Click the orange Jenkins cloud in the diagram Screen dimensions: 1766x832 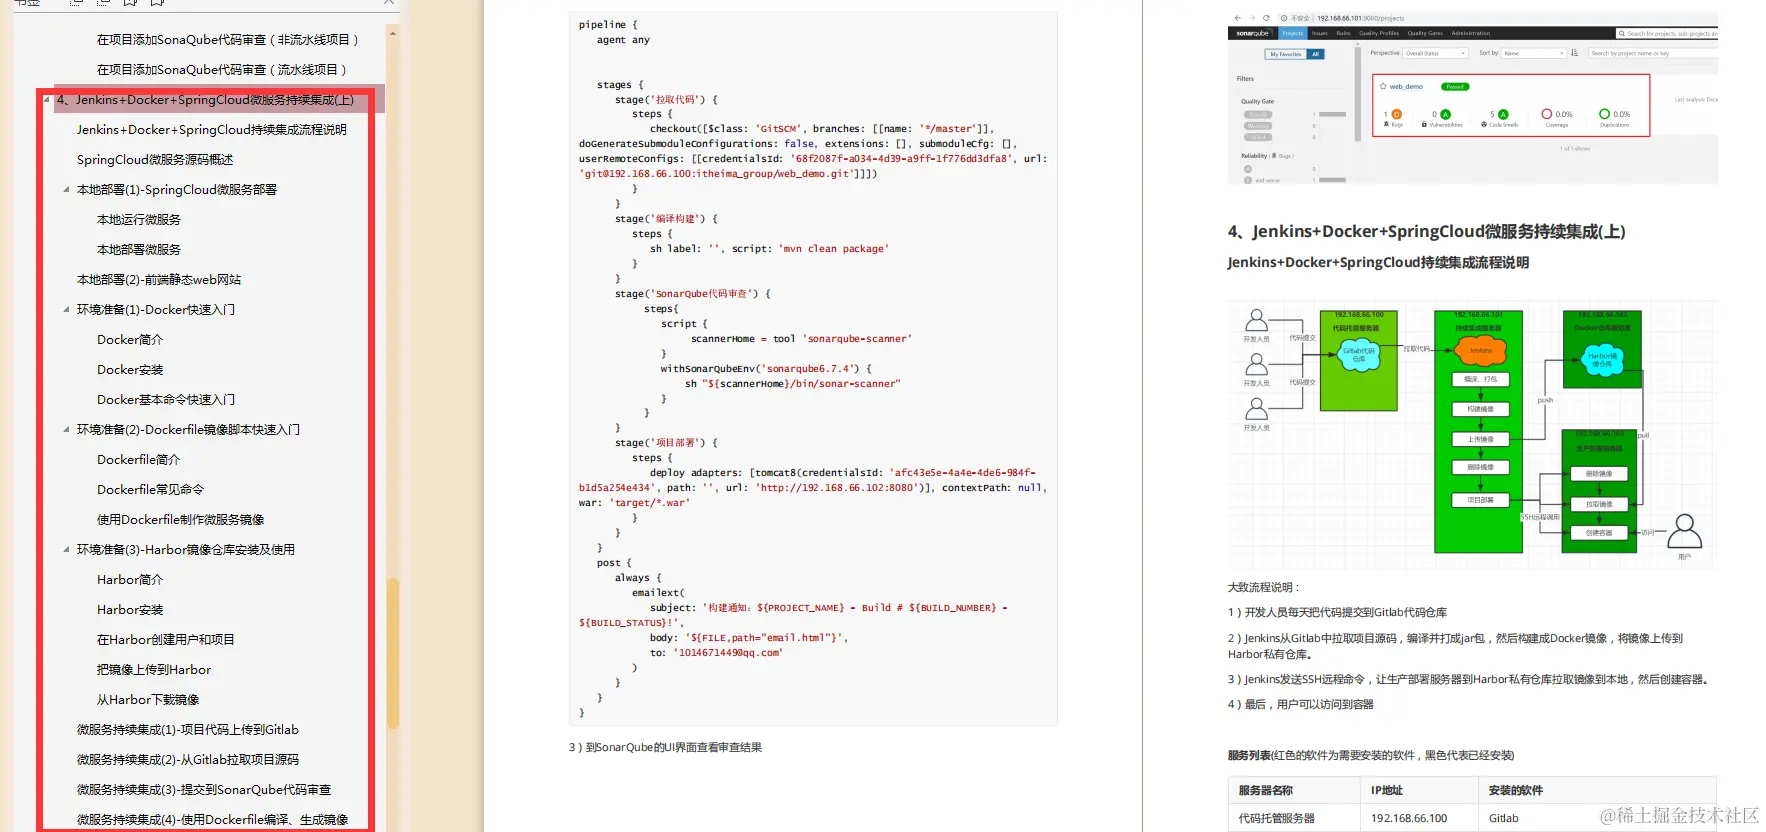click(1480, 350)
